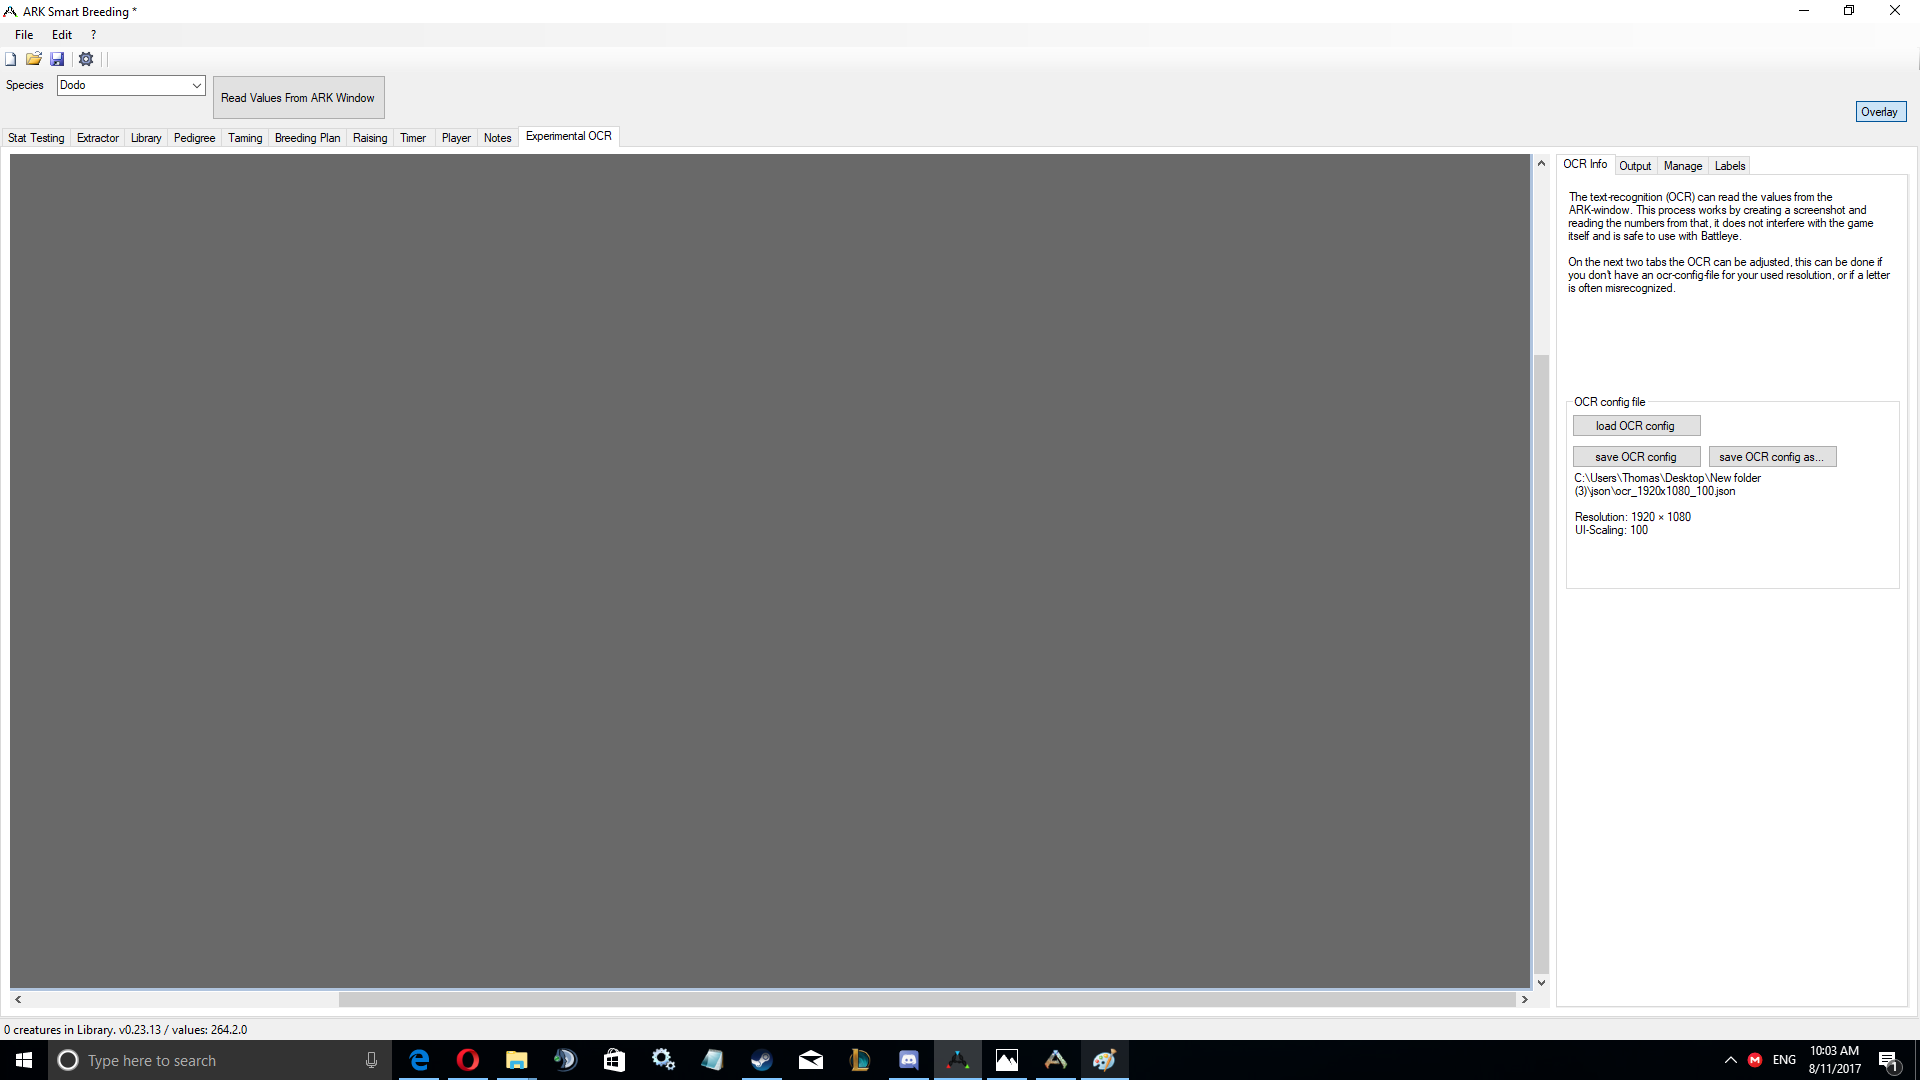Expand the hidden icons in system tray
The image size is (1920, 1080).
coord(1729,1060)
